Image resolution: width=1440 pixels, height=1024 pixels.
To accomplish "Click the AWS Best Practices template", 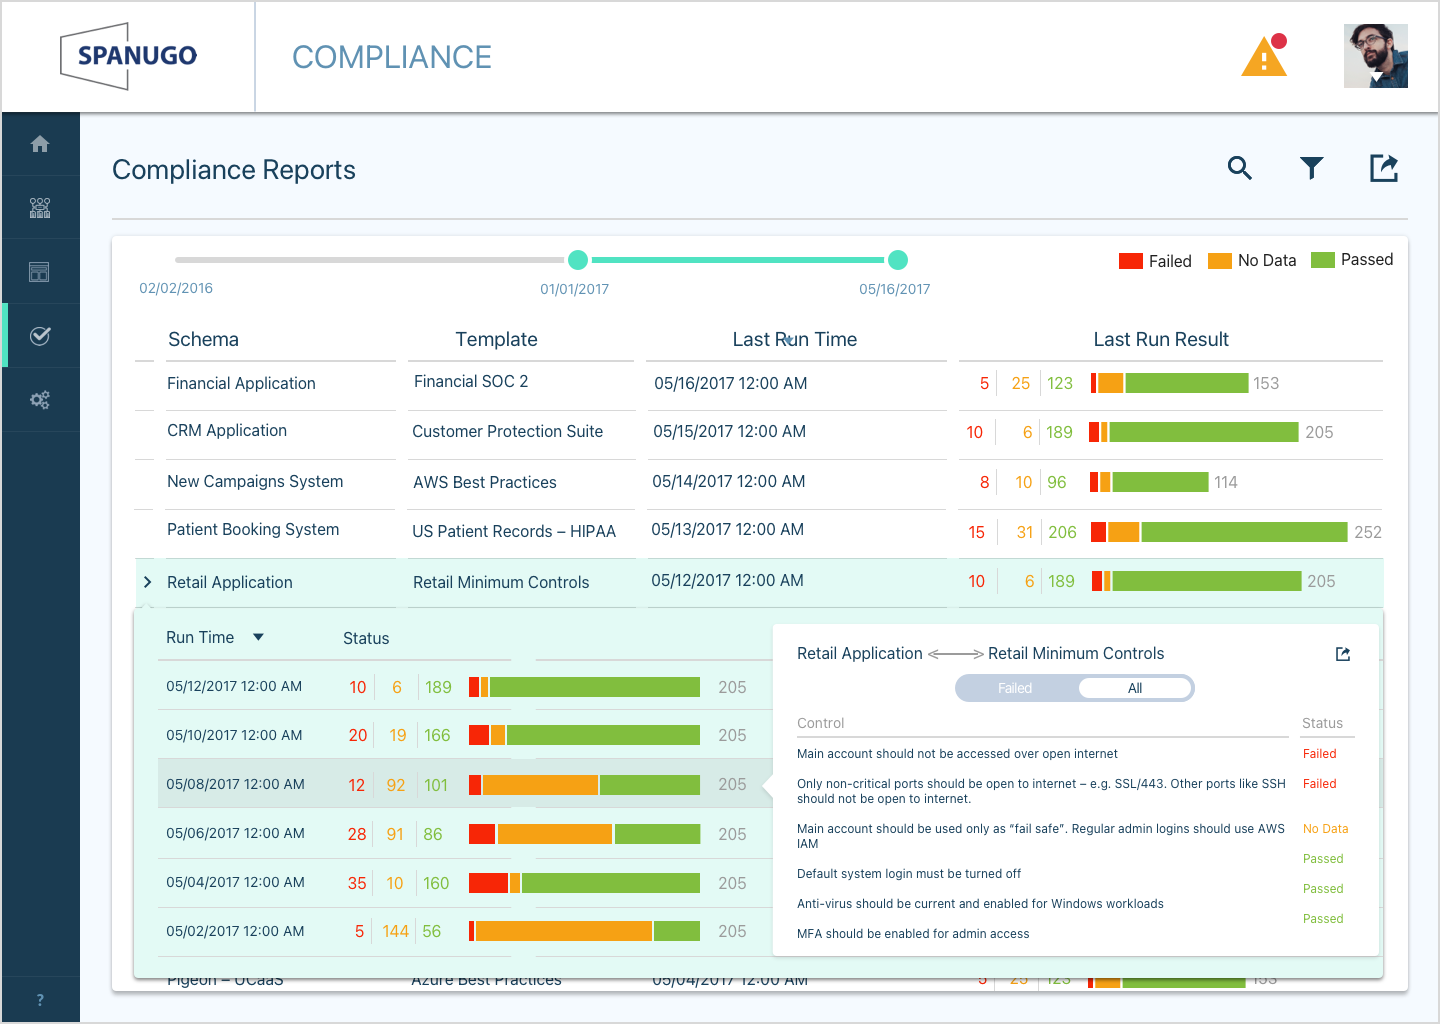I will click(485, 482).
